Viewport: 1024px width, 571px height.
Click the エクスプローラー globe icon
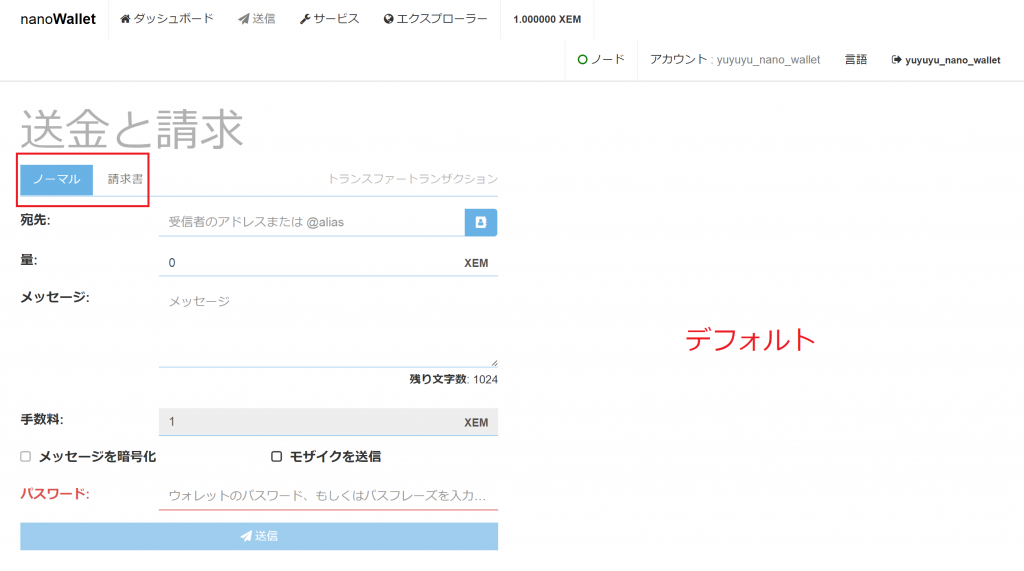[389, 19]
